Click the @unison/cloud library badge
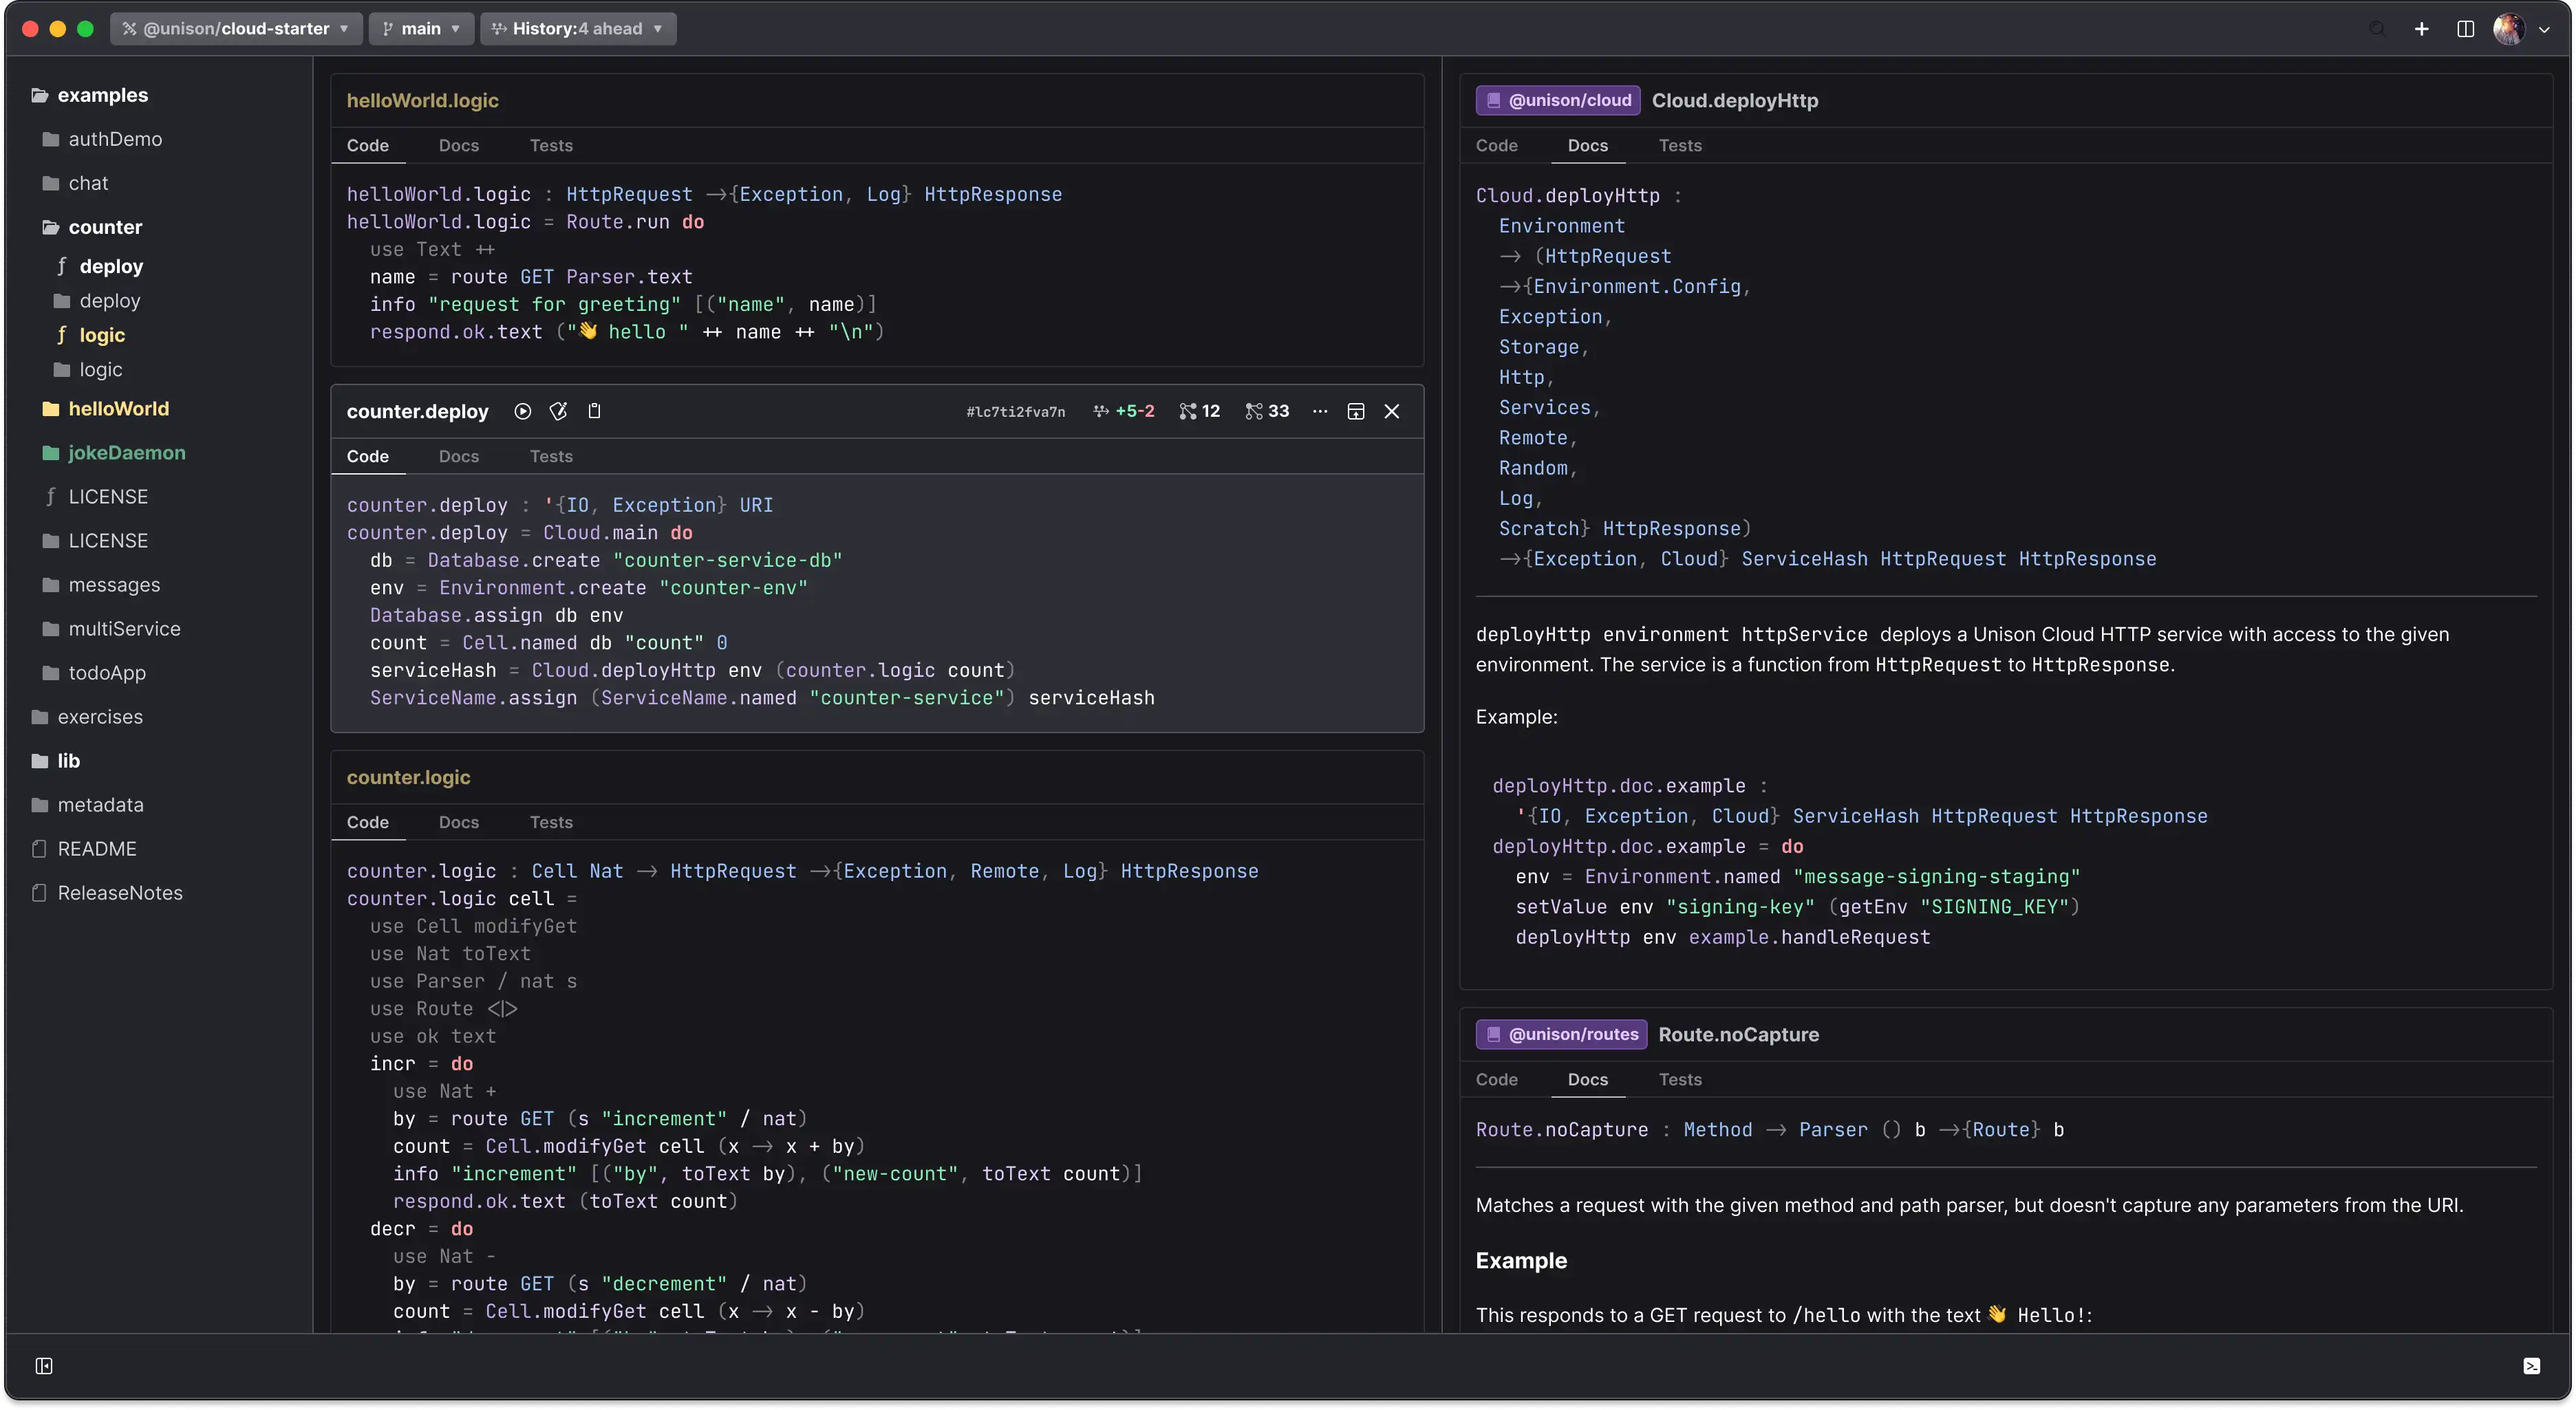Screen dimensions: 2576x1410 tap(1558, 100)
